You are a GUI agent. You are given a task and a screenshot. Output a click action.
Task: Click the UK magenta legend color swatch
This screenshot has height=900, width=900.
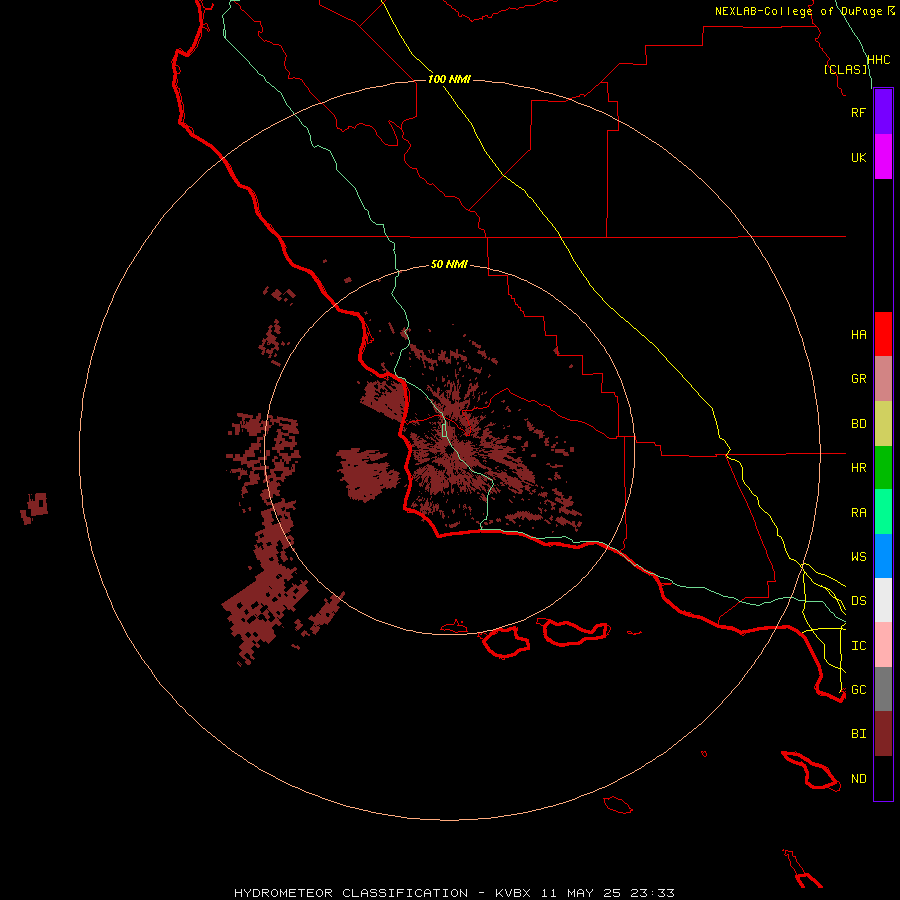pos(883,157)
